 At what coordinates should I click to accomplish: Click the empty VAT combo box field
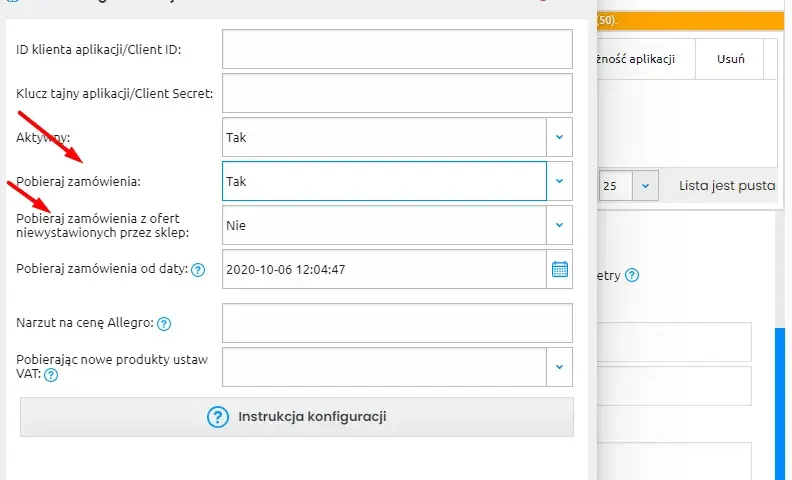384,367
